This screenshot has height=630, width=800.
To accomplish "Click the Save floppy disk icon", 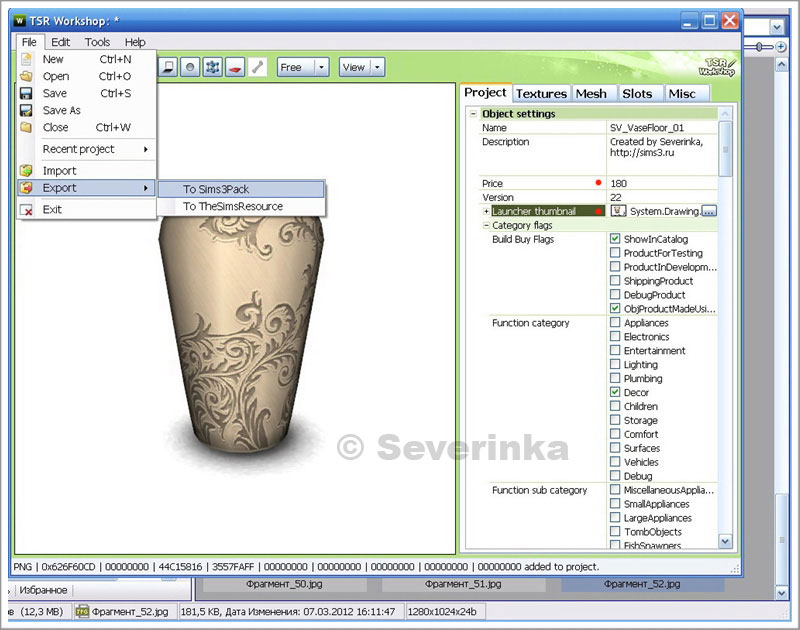I will point(27,93).
